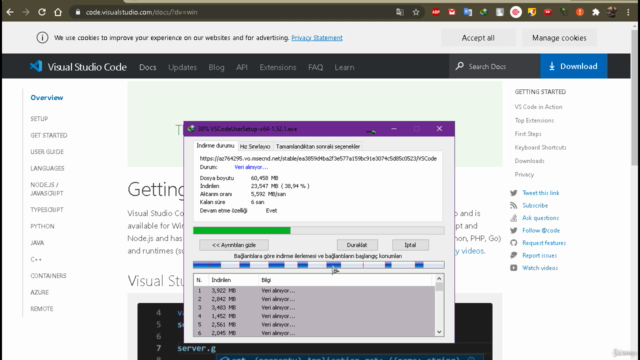Expand the USER GUIDE sidebar section

click(47, 152)
